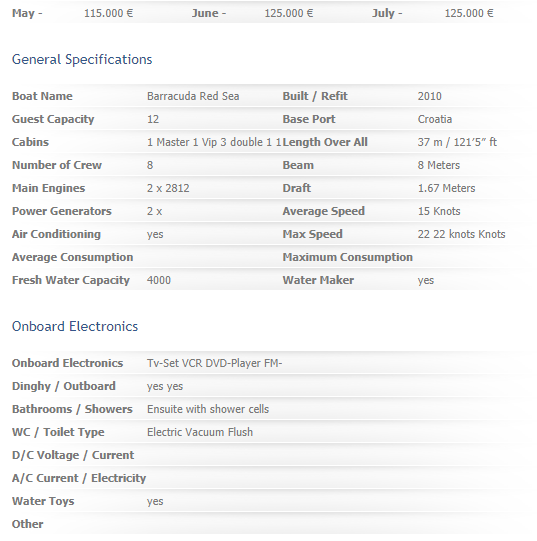Select the Length Over All value
Screen dimensions: 537x541
coord(457,142)
